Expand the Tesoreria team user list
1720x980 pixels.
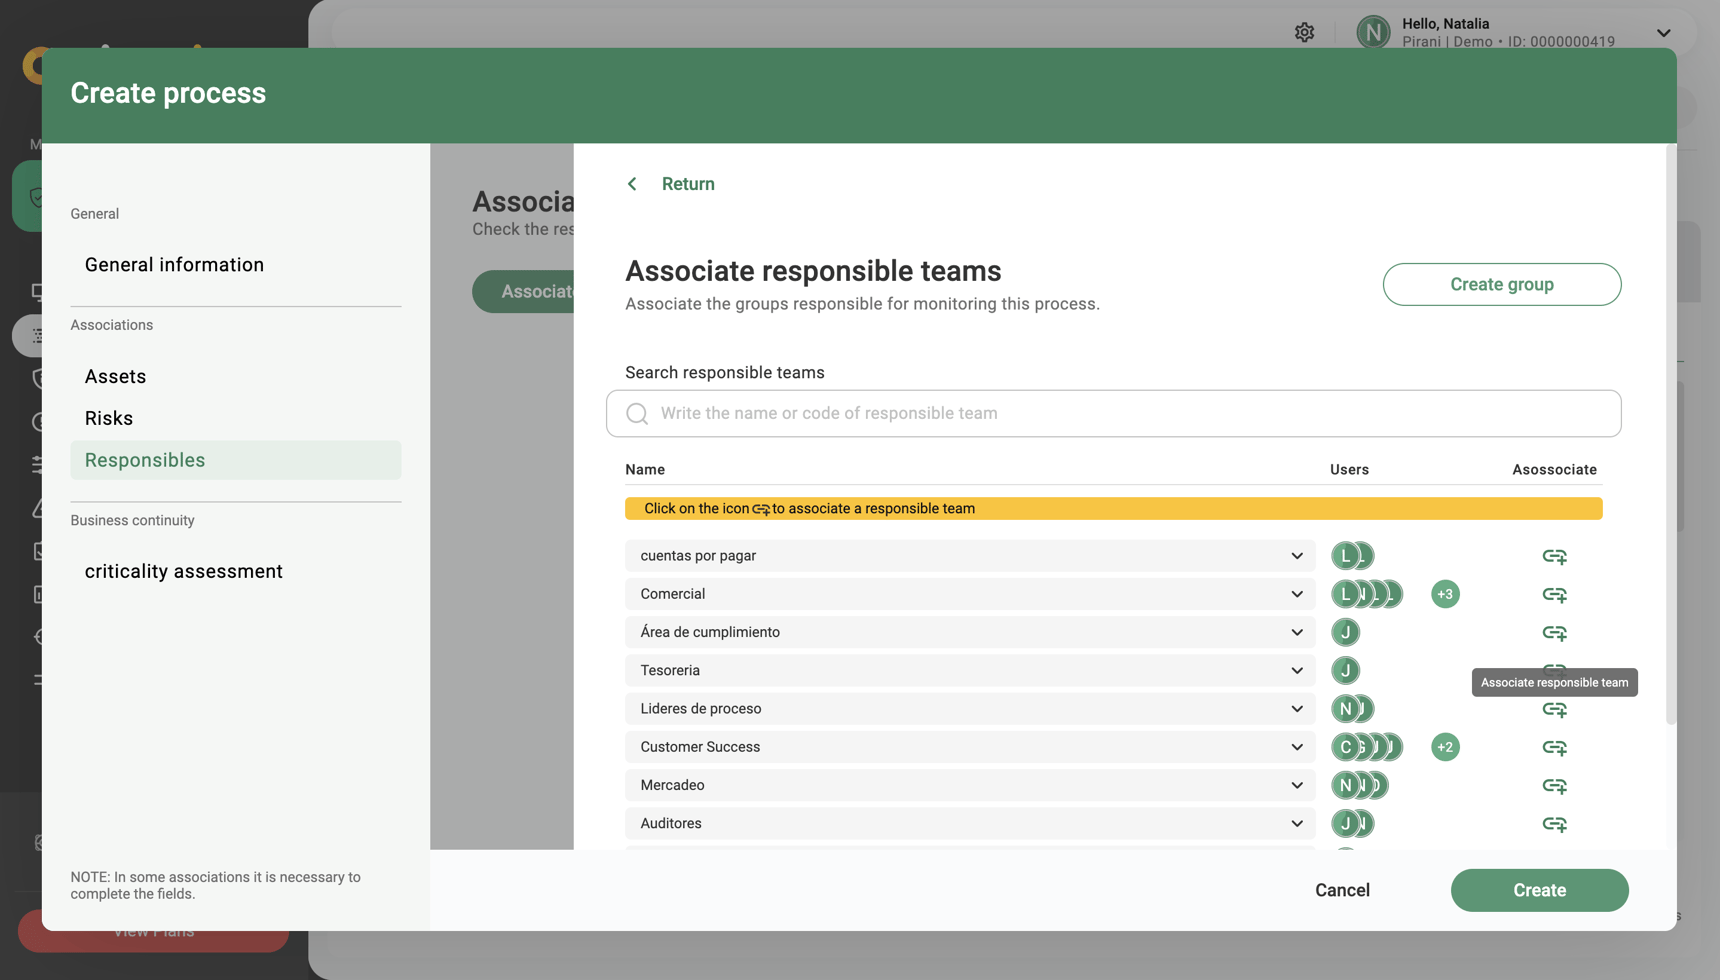[1297, 670]
